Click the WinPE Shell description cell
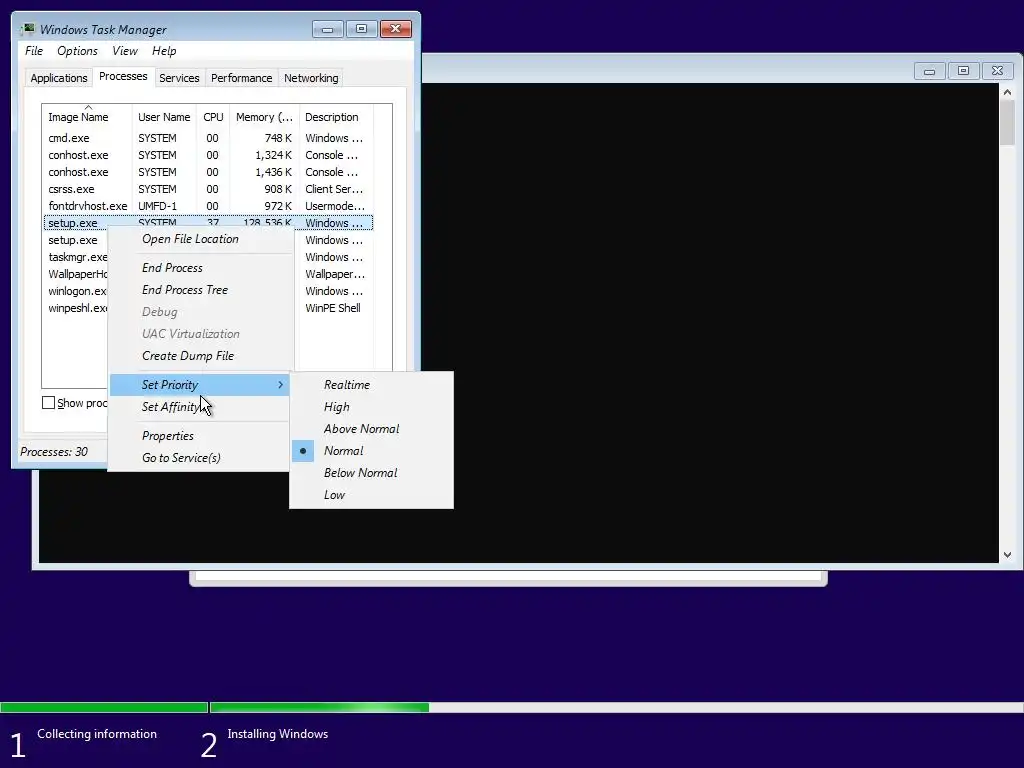This screenshot has width=1024, height=768. click(x=332, y=308)
